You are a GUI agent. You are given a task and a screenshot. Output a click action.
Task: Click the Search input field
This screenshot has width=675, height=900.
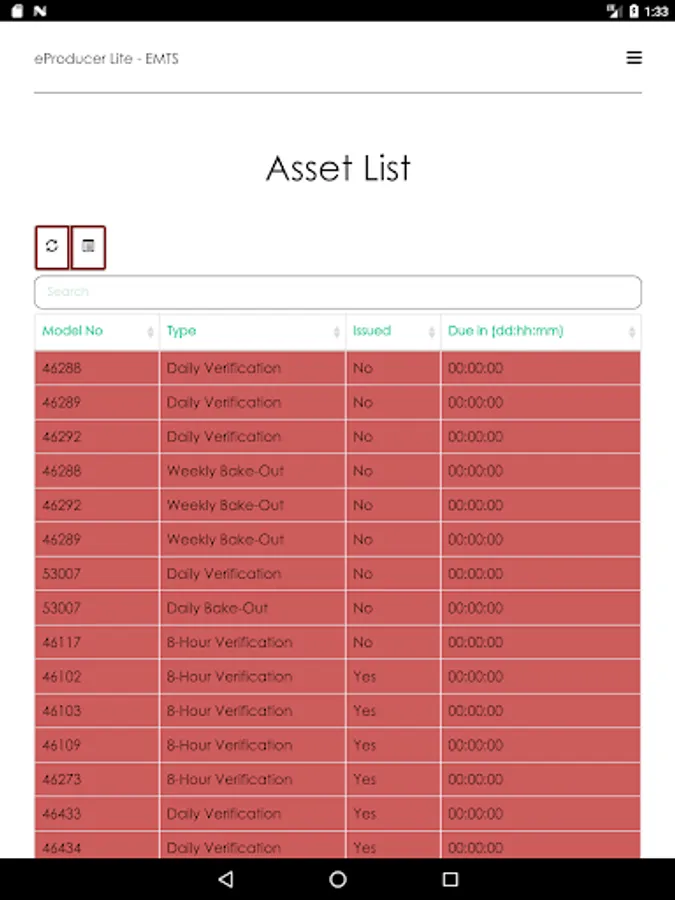tap(338, 292)
